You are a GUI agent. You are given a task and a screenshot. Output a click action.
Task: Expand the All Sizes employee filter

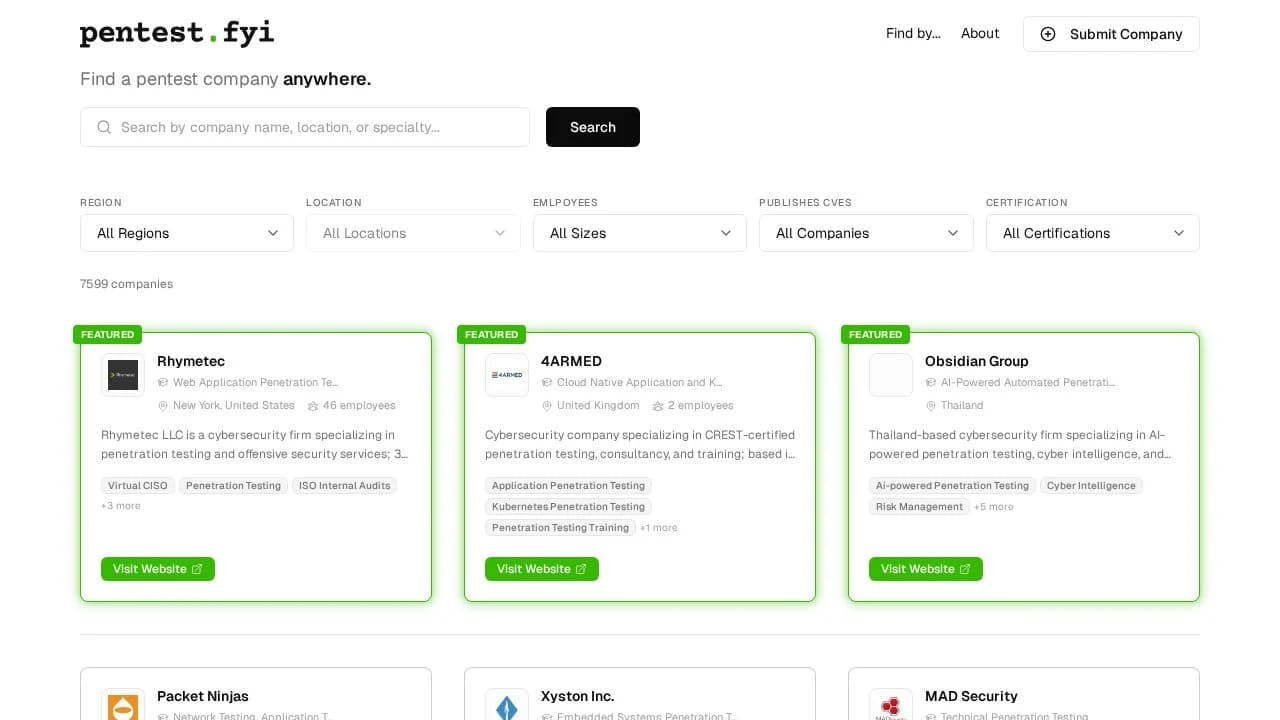639,233
